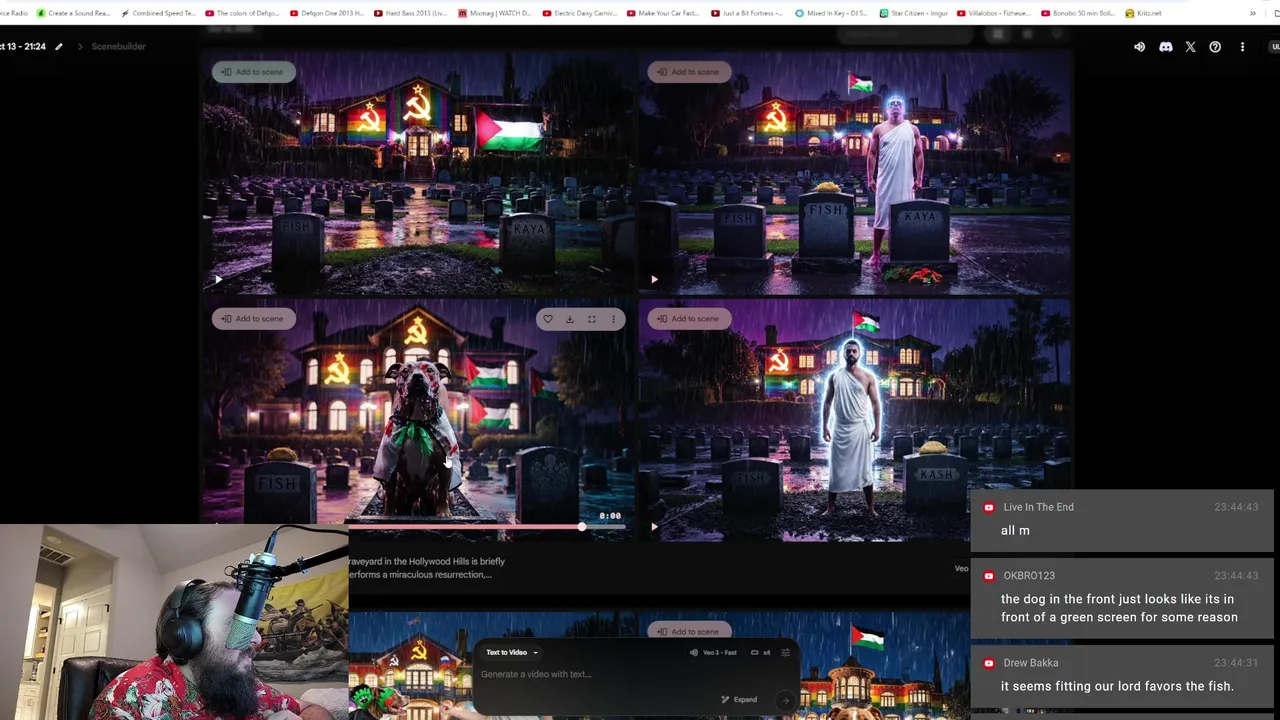Click the 0:00 video timestamp
The image size is (1280, 720).
pos(610,516)
